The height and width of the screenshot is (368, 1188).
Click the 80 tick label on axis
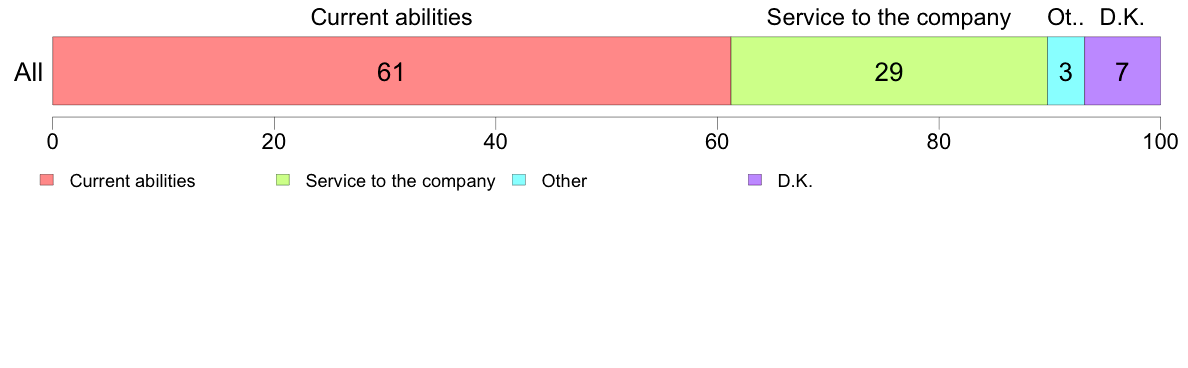(939, 141)
